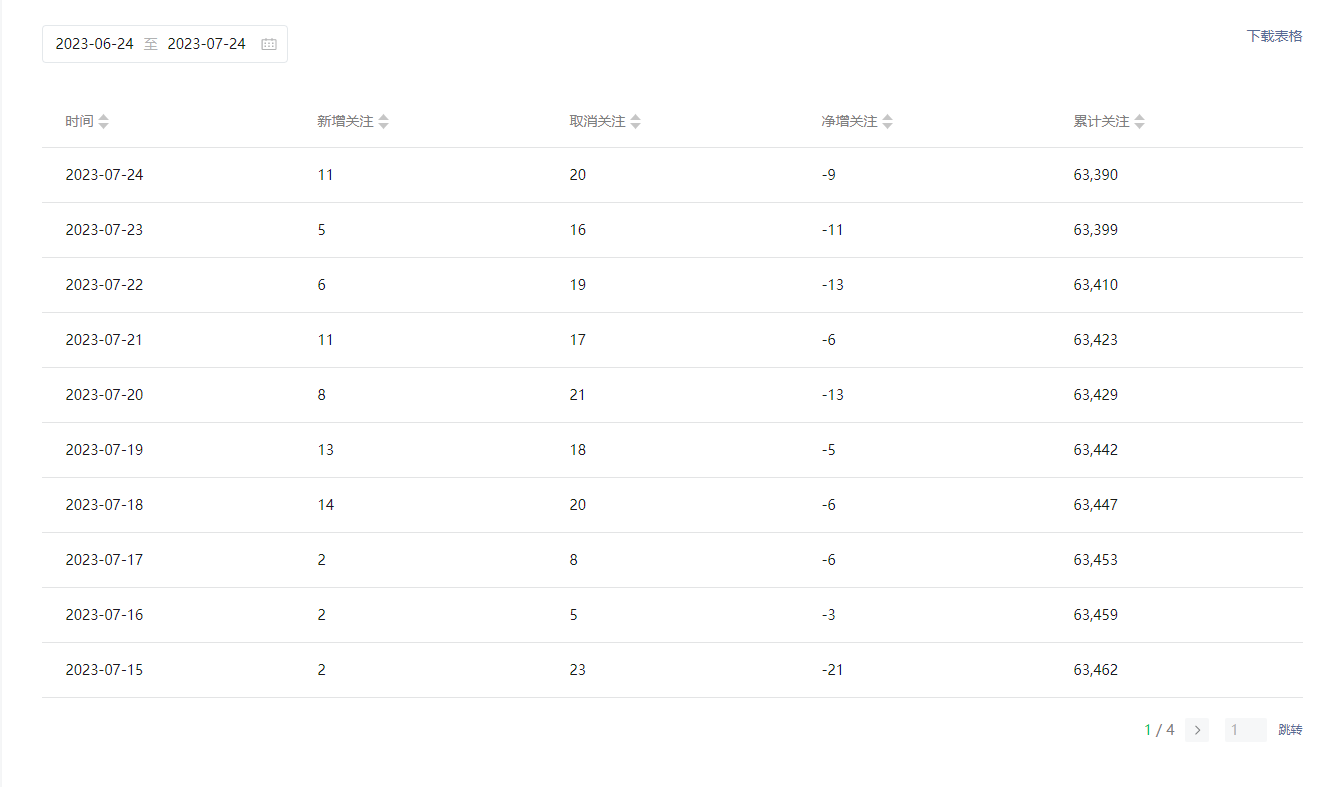Click net change -21 for 2023-07-15
1336x787 pixels.
point(832,670)
